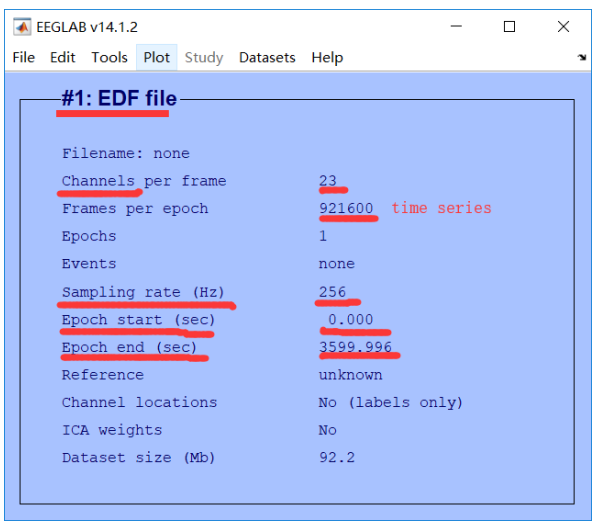This screenshot has width=597, height=525.
Task: Open the File menu
Action: point(24,57)
